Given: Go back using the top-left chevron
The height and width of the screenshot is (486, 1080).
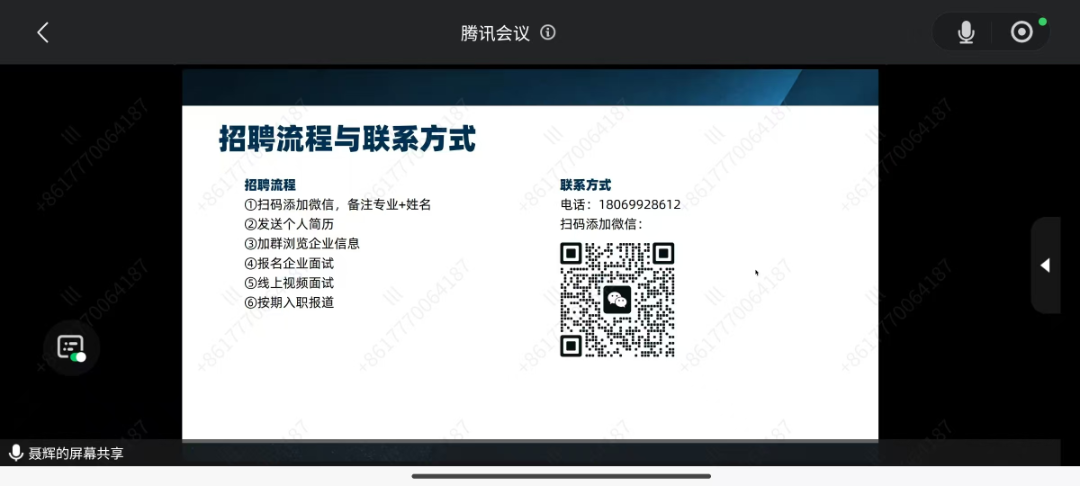Looking at the screenshot, I should pos(42,32).
